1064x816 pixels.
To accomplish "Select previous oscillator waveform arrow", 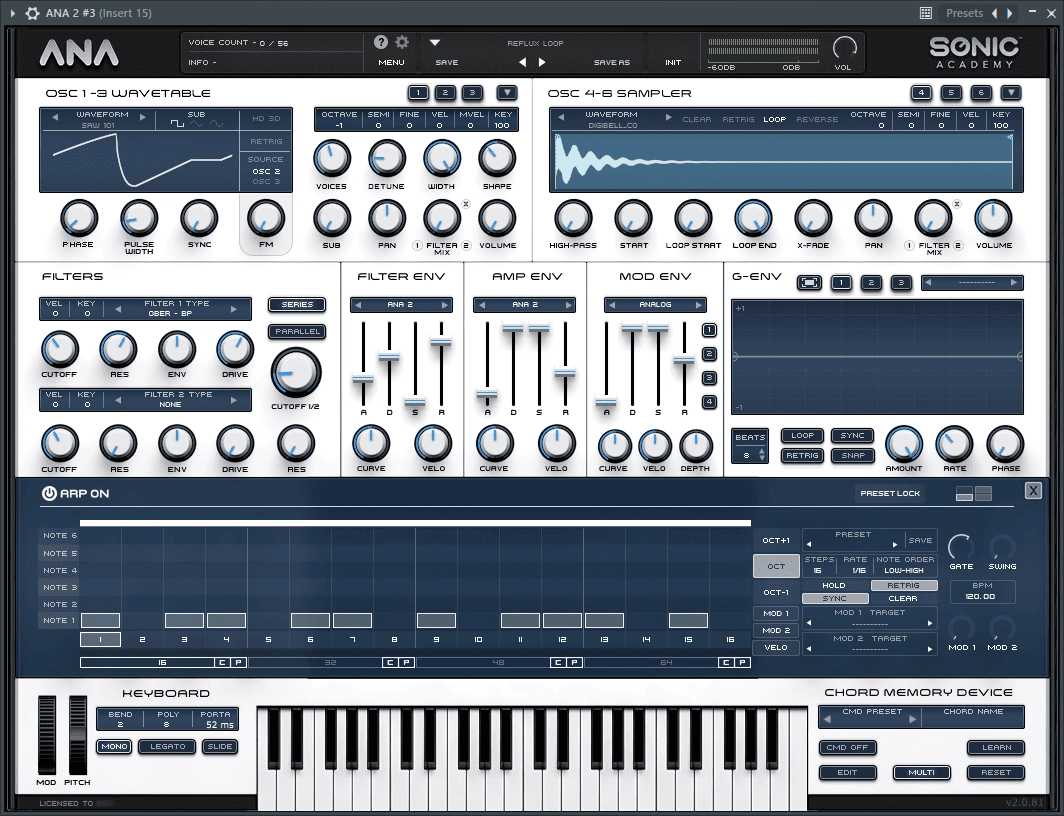I will 55,117.
